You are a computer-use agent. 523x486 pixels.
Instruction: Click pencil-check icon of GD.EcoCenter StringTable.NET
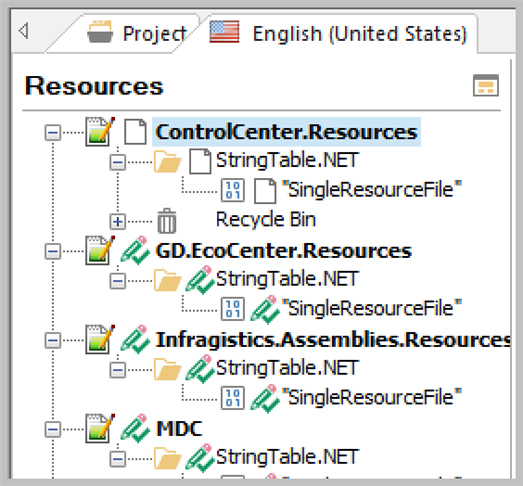[200, 280]
